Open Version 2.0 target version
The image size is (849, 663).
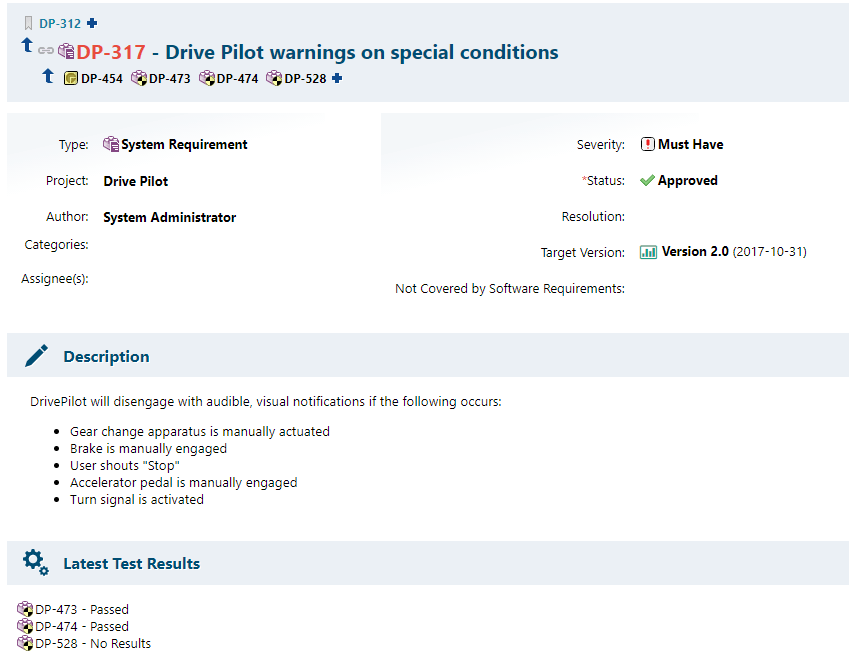(x=695, y=252)
